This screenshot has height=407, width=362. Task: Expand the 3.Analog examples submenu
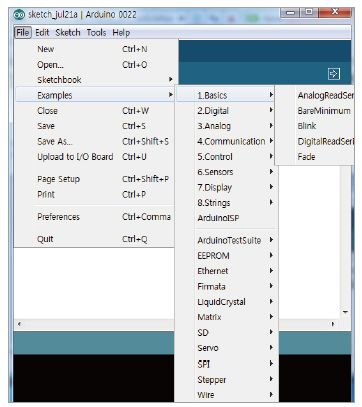pyautogui.click(x=225, y=126)
